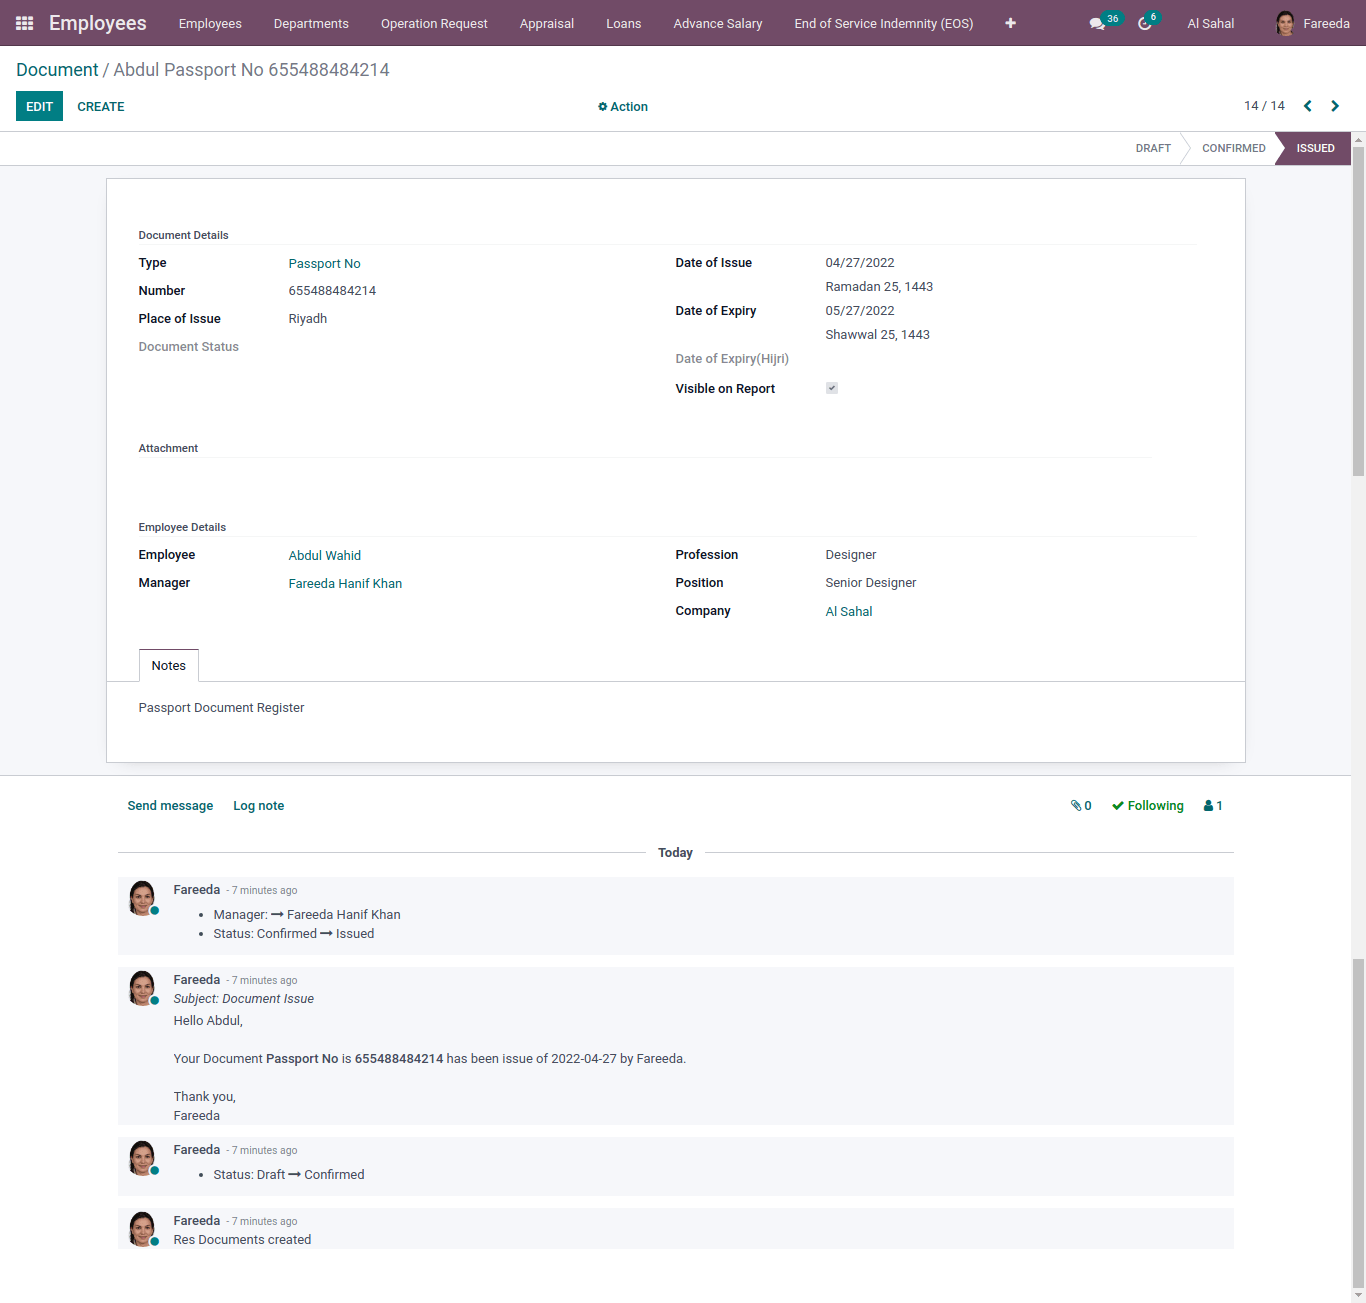
Task: Click Send message in chatter
Action: point(170,806)
